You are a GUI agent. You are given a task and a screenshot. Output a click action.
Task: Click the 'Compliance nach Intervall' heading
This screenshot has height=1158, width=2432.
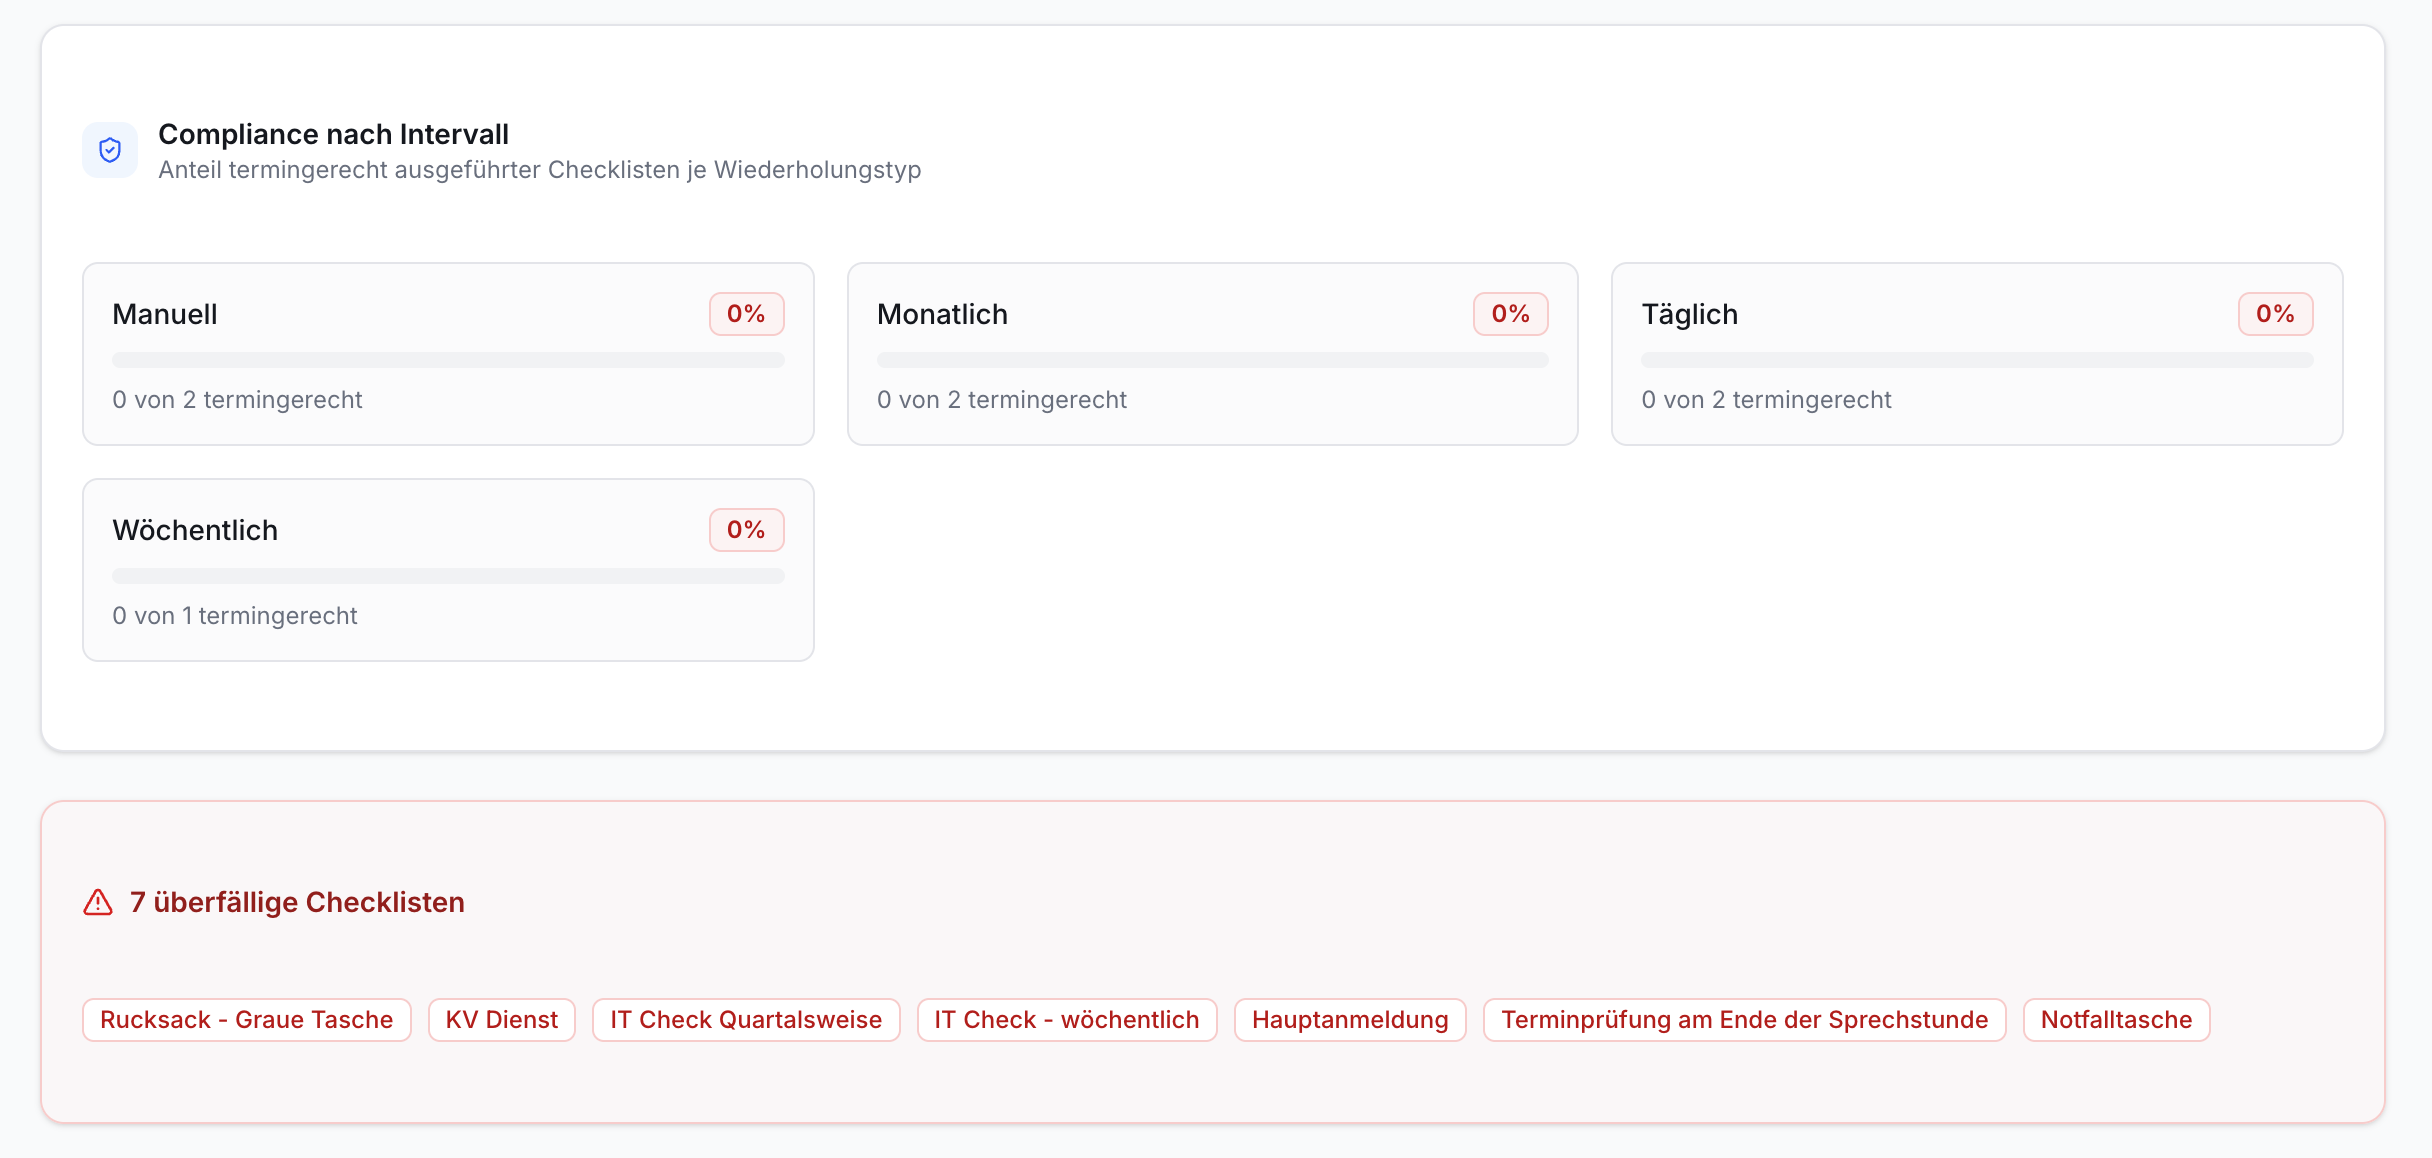point(333,134)
